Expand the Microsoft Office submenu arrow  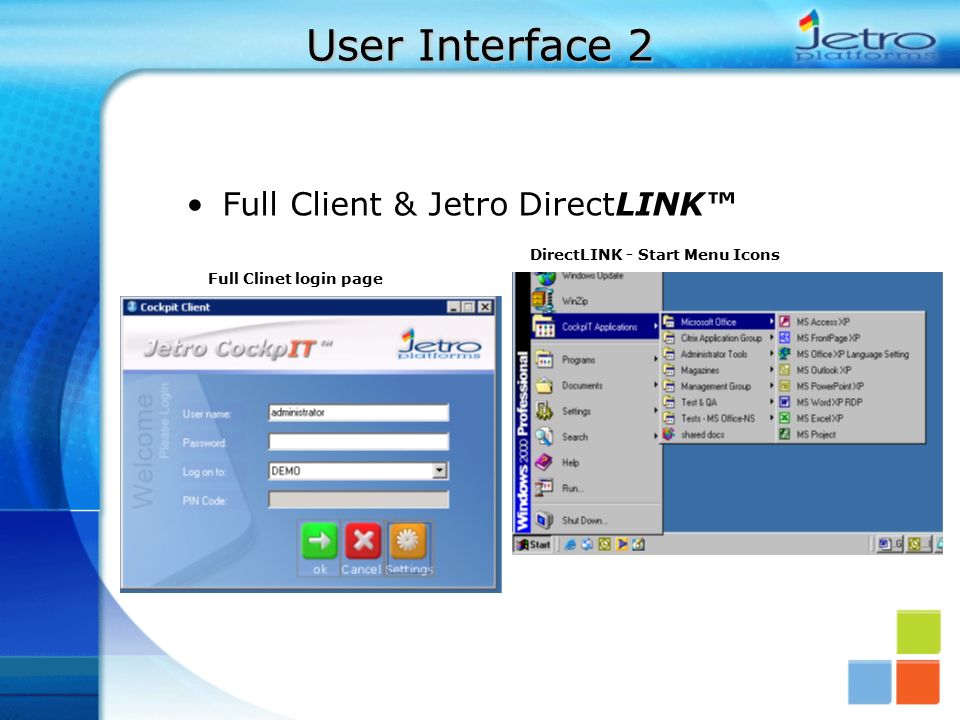771,321
